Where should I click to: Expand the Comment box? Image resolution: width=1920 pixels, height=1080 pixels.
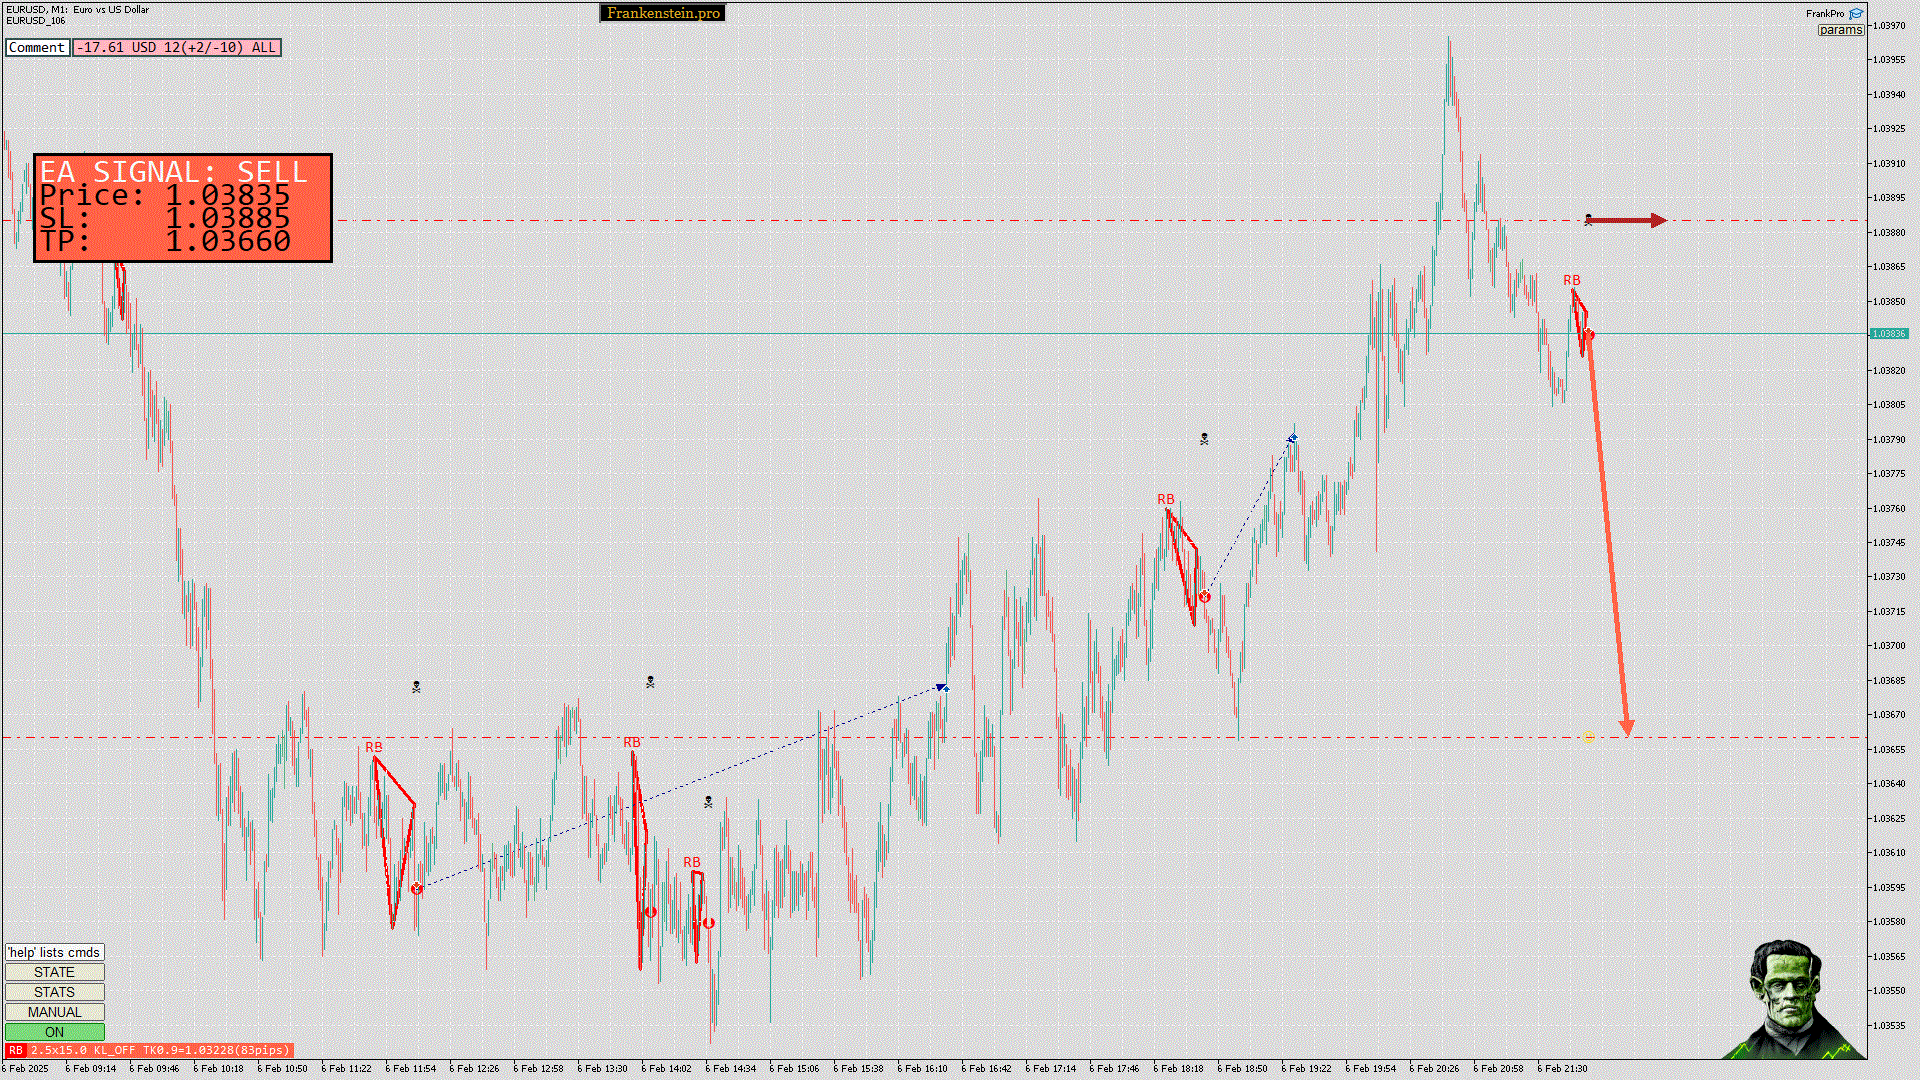click(x=37, y=47)
